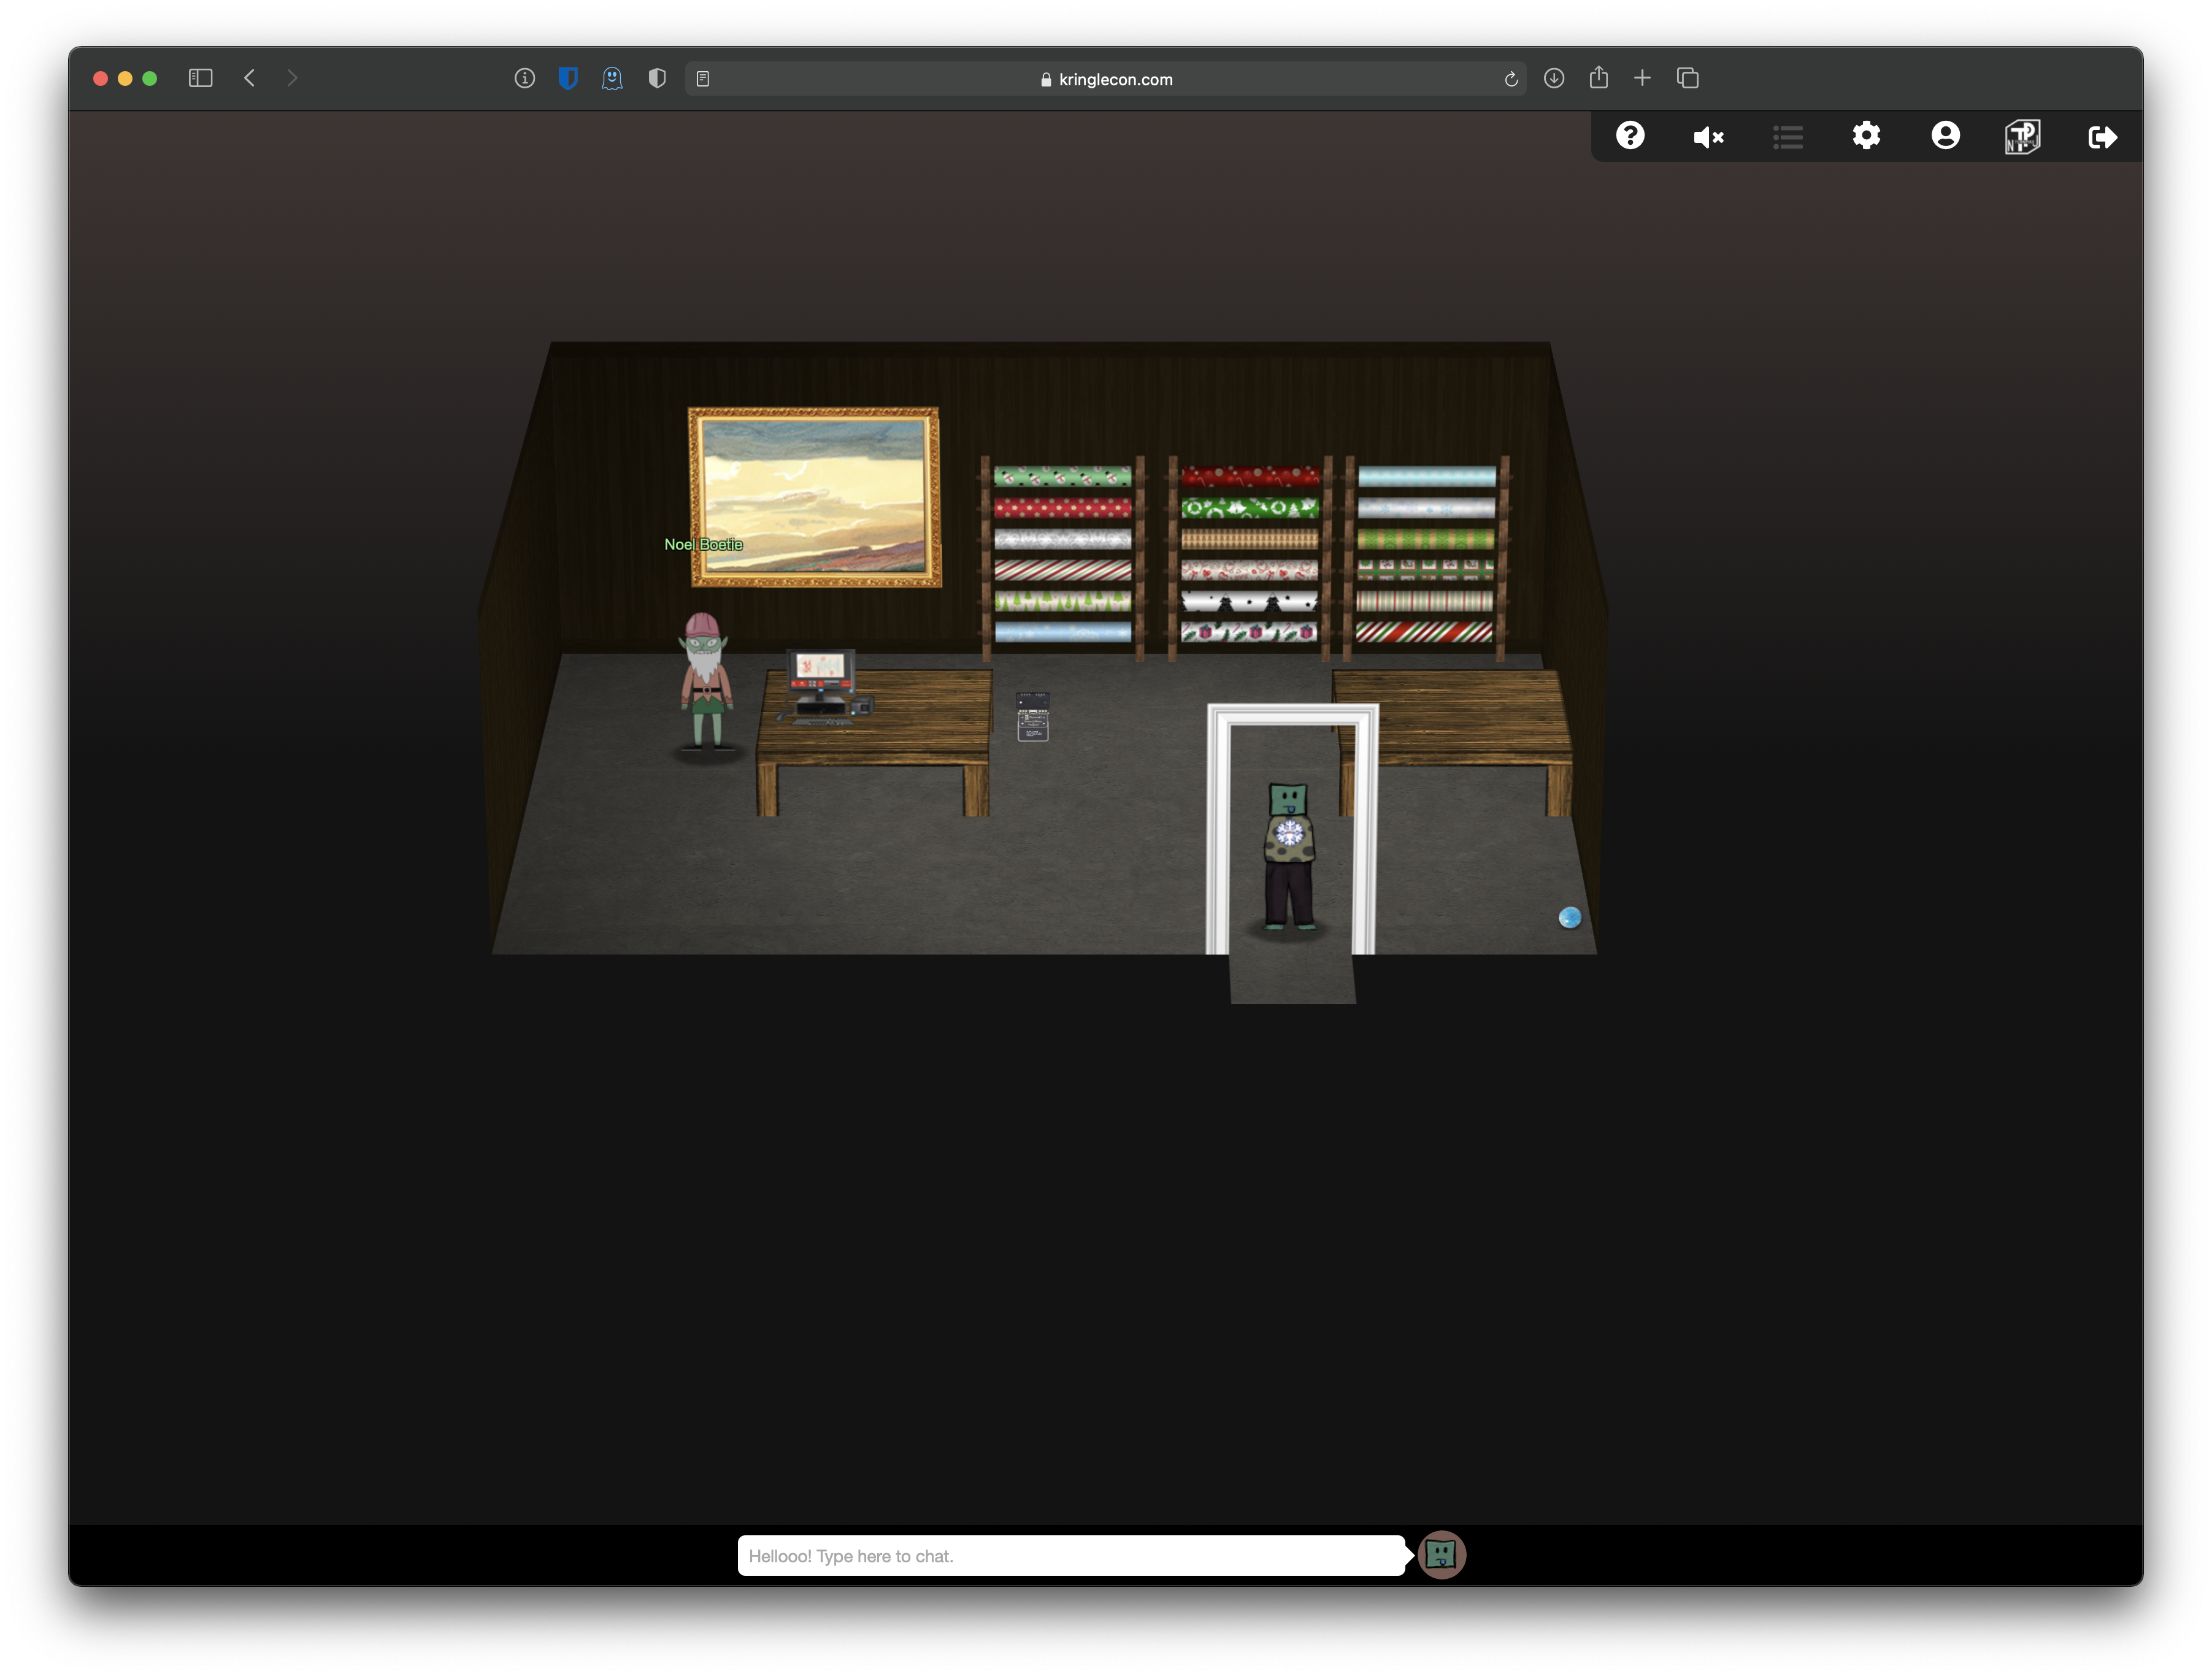
Task: Open the Ghostery ghost extension icon
Action: click(612, 78)
